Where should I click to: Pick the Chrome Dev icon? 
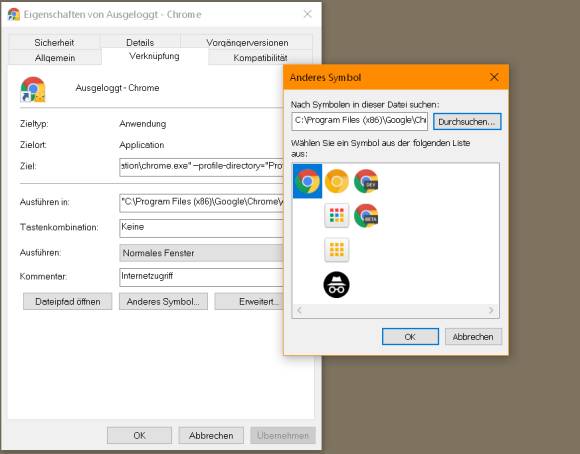366,181
